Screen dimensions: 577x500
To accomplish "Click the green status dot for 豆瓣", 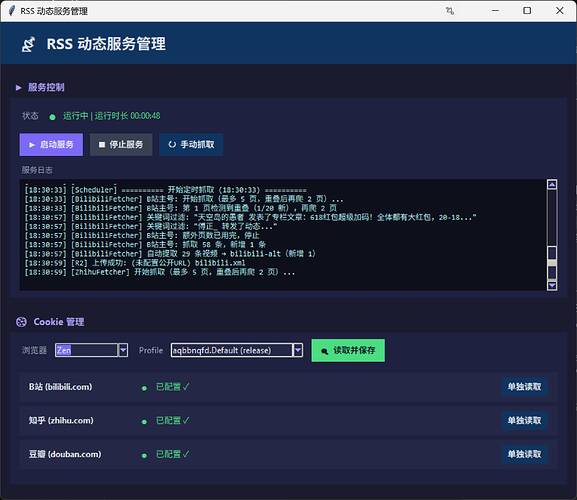I will coord(144,455).
